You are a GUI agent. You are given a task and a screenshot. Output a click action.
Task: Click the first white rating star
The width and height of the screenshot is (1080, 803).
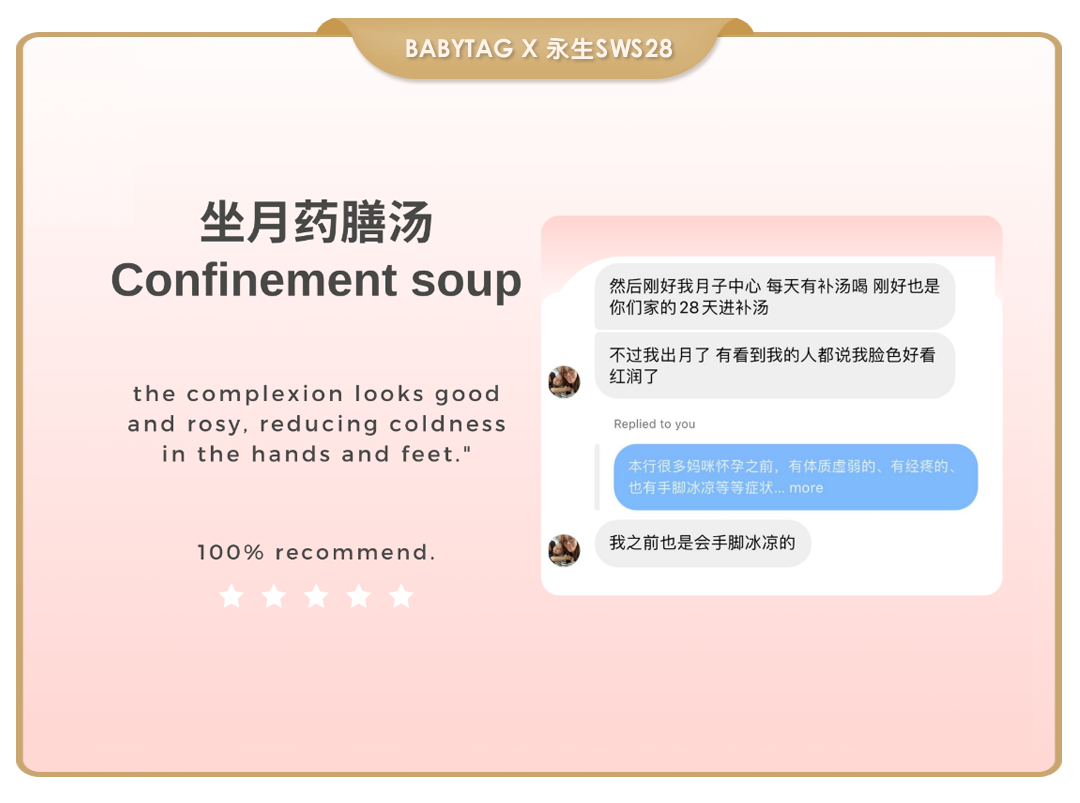[231, 596]
